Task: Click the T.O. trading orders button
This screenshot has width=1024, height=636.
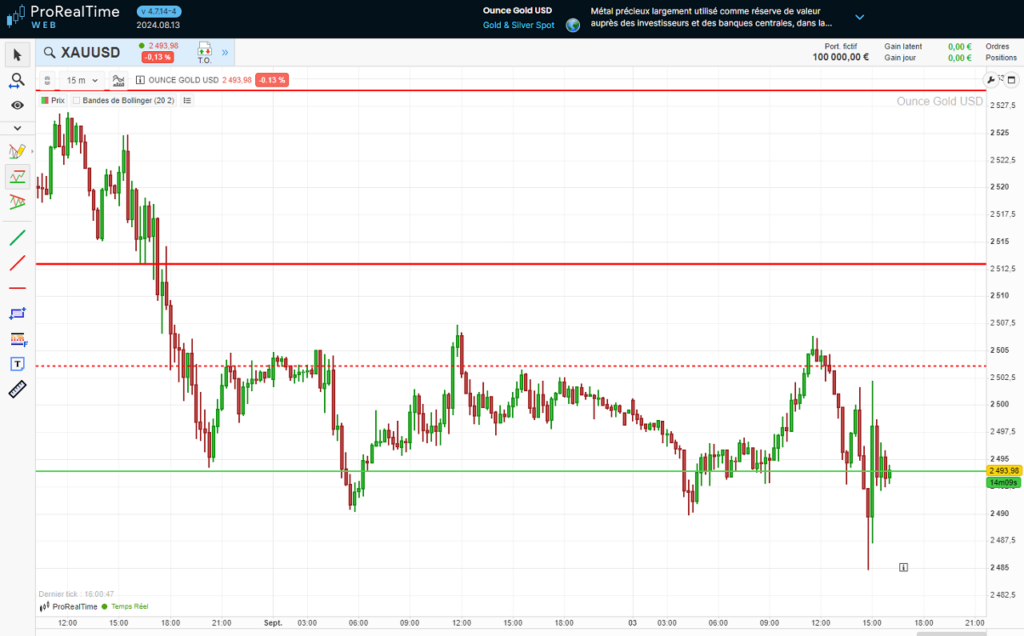Action: [204, 53]
